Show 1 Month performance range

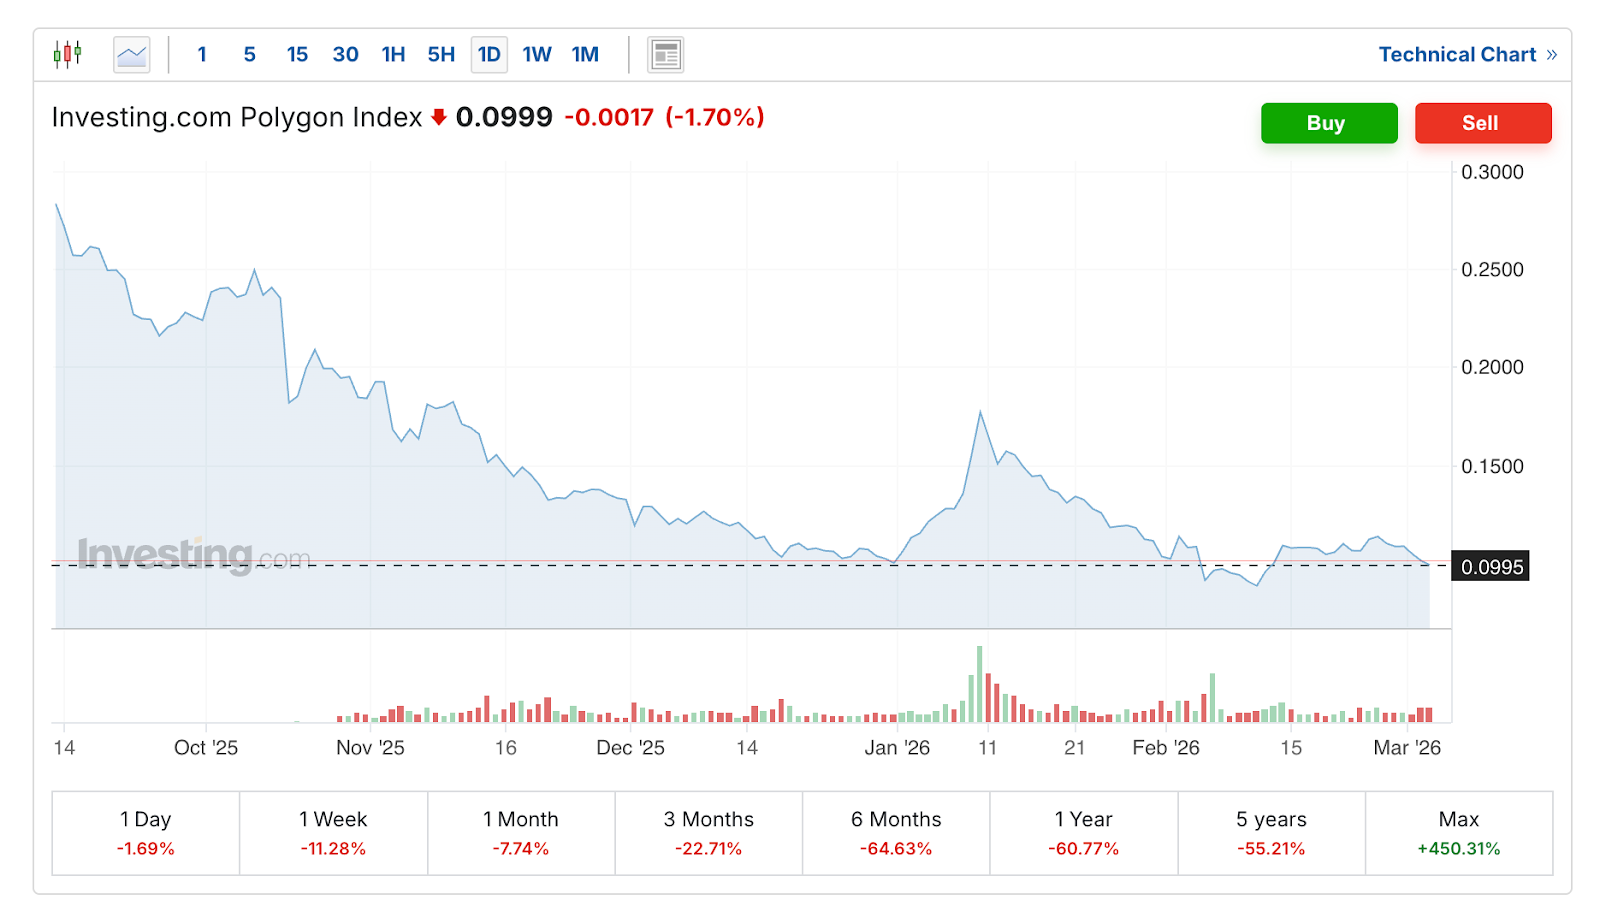point(521,833)
